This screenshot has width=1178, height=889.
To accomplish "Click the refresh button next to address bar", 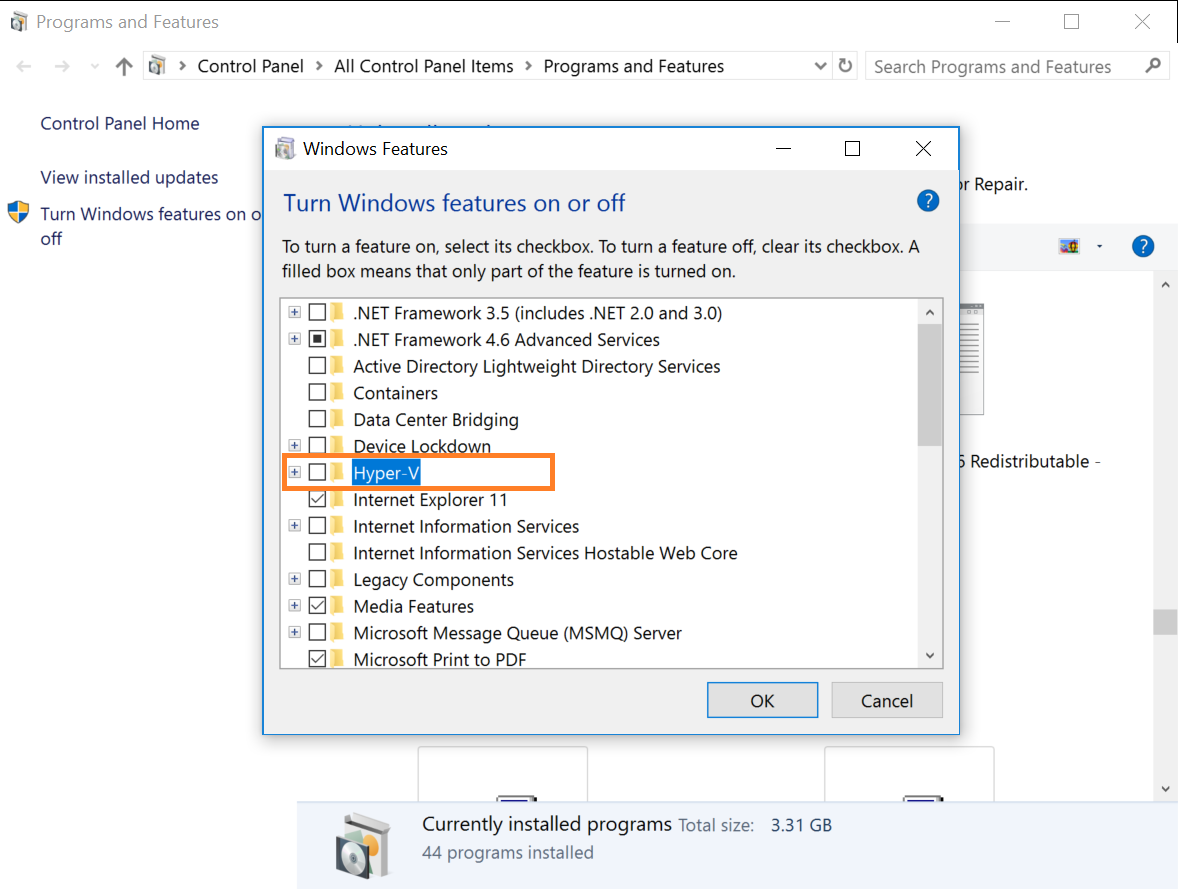I will tap(845, 66).
